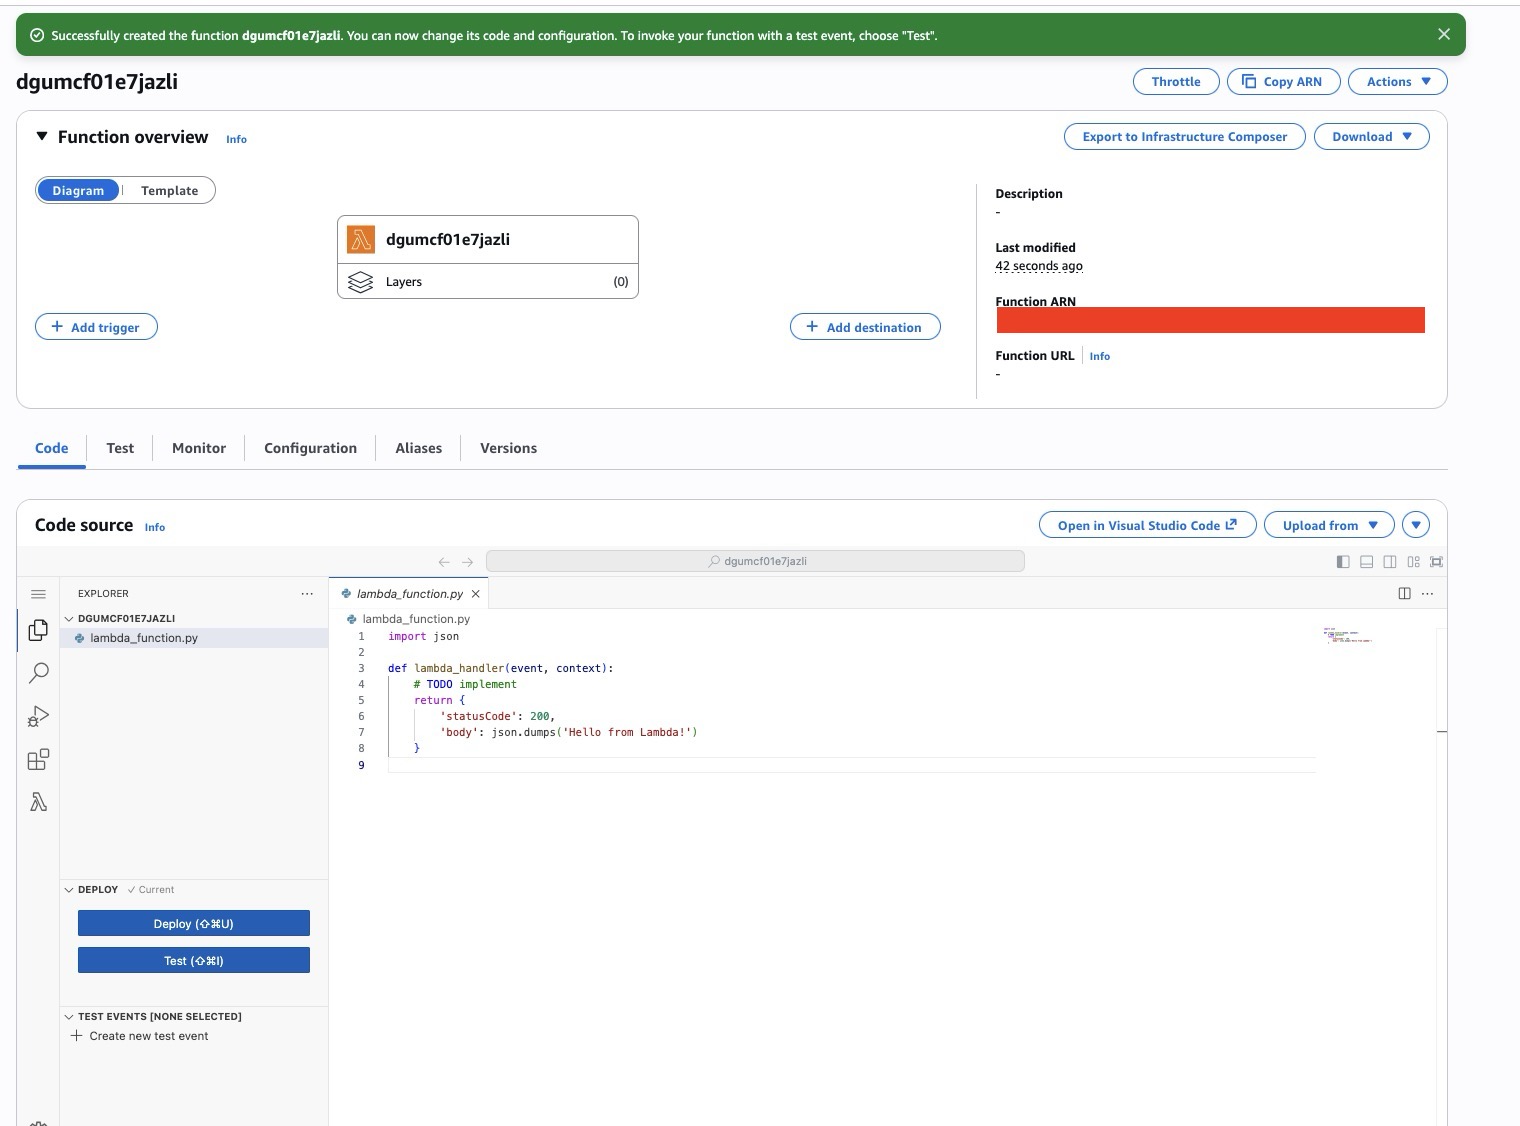Close the lambda_function.py editor tab

(x=476, y=594)
